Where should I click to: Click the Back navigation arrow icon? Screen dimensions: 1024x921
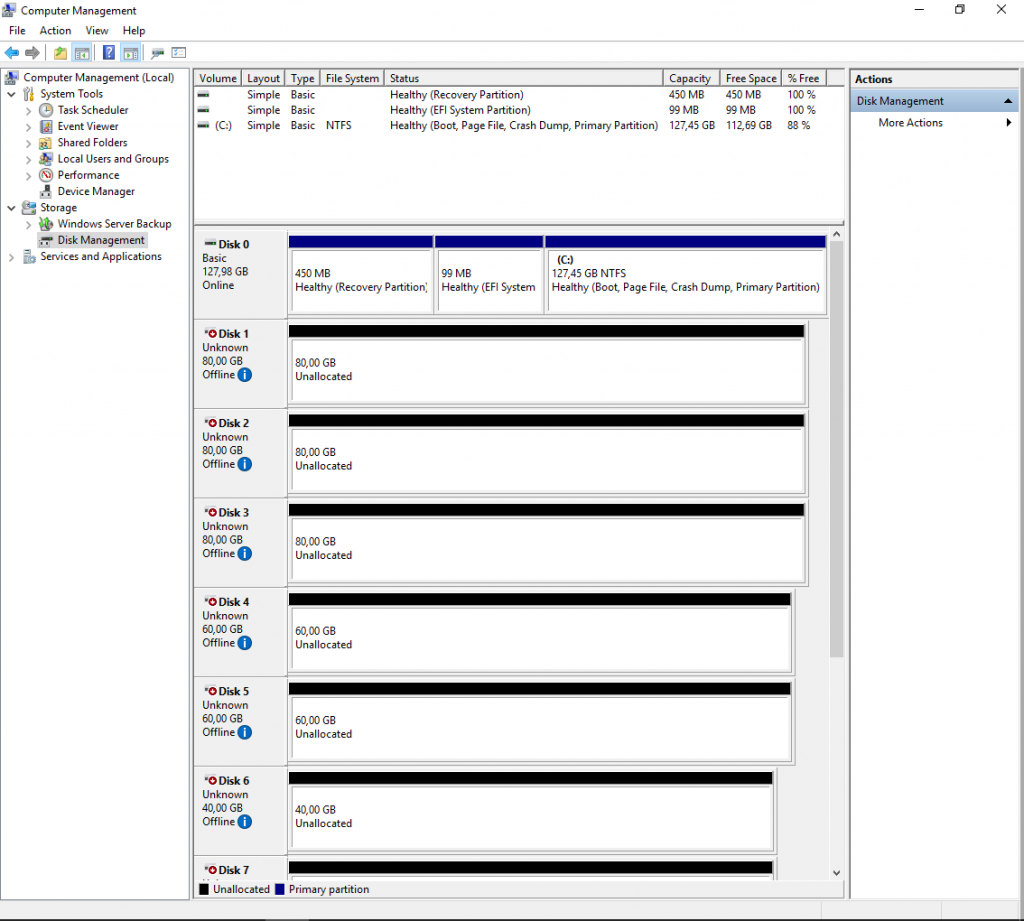click(12, 53)
